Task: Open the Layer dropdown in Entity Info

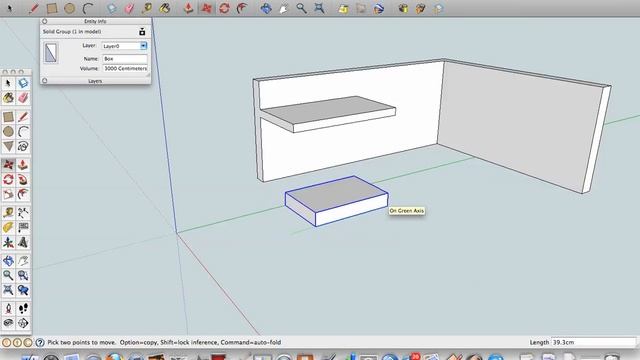Action: (x=124, y=46)
